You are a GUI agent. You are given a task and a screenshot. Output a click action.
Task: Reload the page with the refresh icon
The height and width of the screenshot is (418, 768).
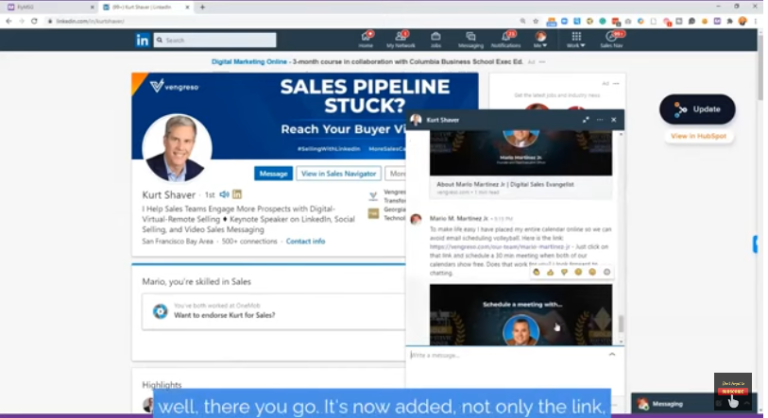34,21
